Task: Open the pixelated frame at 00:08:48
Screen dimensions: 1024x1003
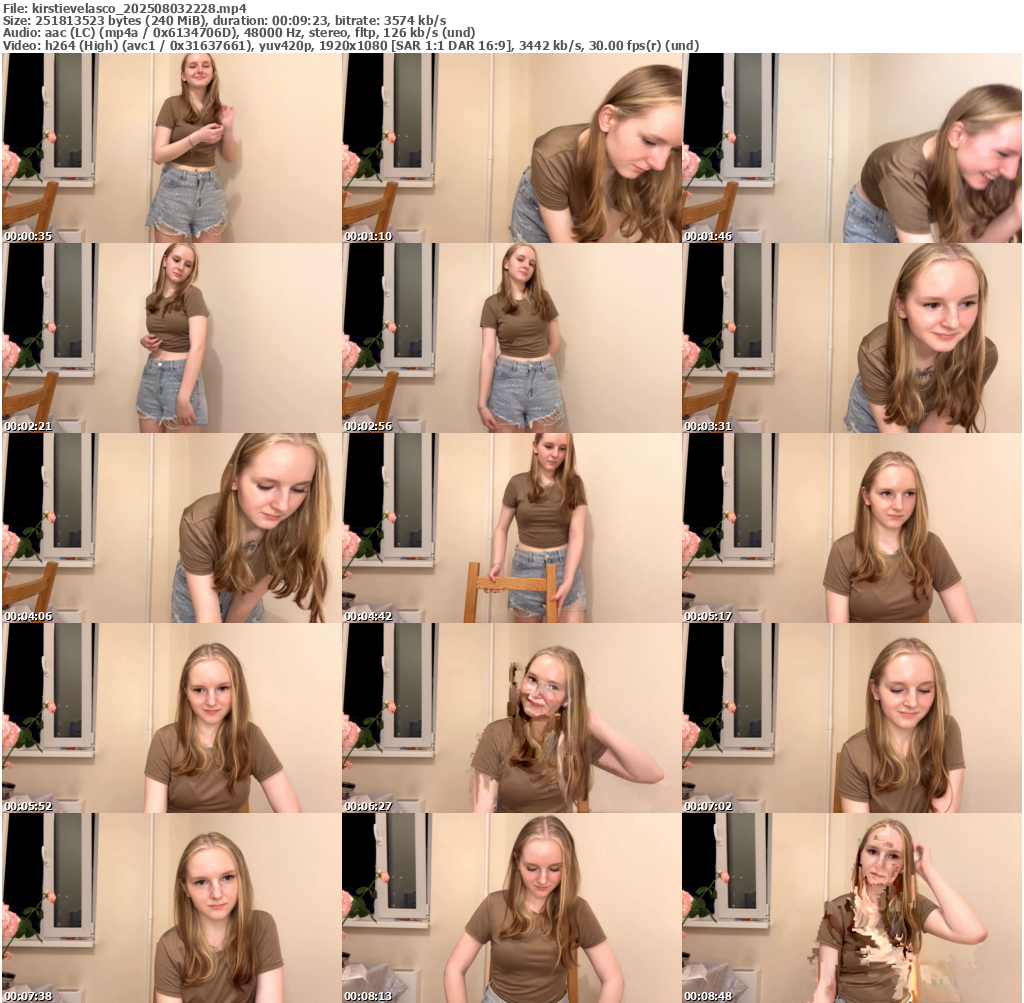Action: (852, 907)
